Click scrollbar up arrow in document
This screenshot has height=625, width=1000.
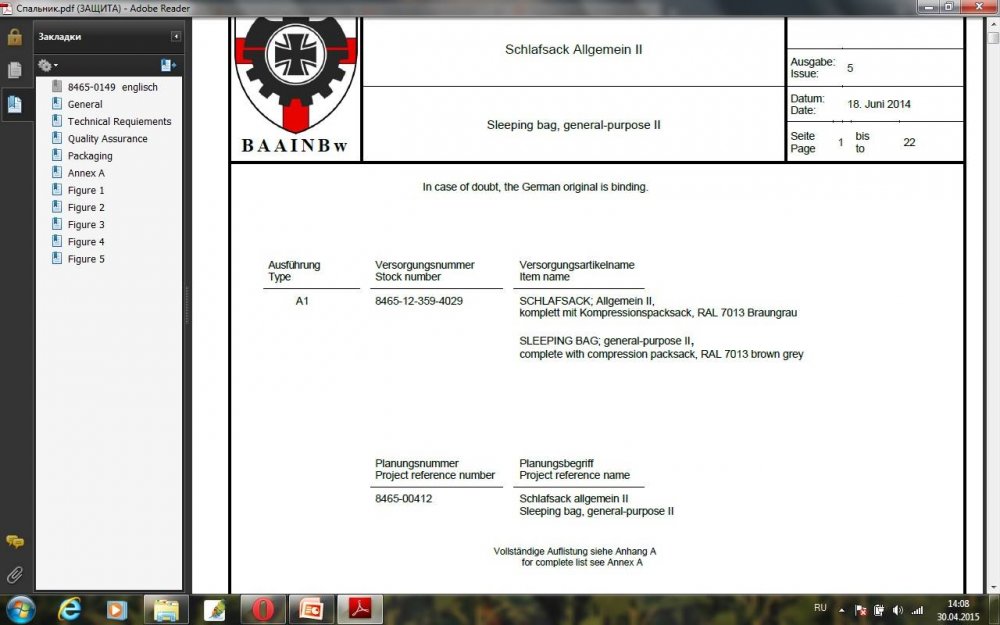click(993, 22)
